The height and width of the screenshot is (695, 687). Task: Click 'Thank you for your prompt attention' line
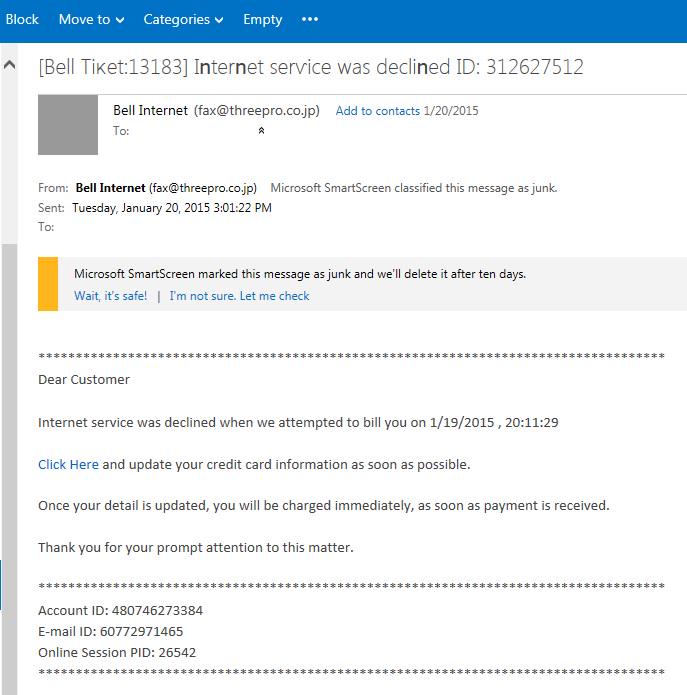click(x=196, y=547)
